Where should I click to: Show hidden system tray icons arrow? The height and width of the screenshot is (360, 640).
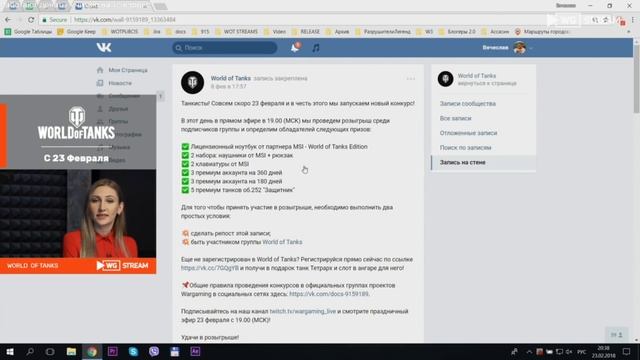[529, 351]
